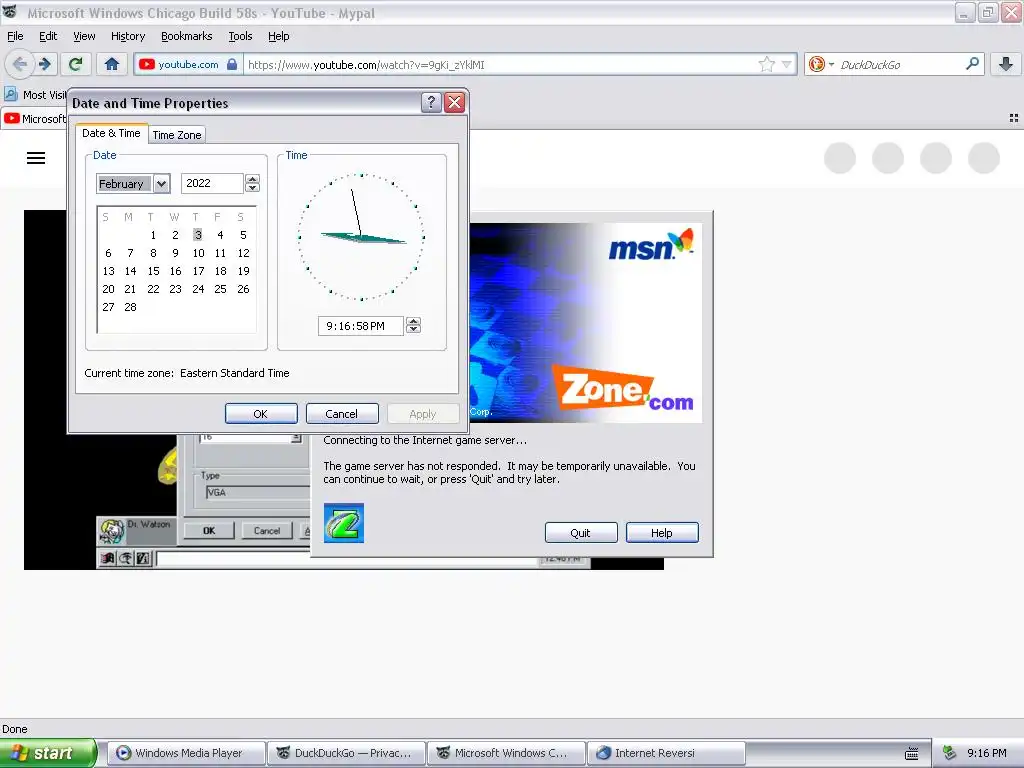
Task: Click the taskbar clock showing 9:16 PM
Action: click(987, 753)
